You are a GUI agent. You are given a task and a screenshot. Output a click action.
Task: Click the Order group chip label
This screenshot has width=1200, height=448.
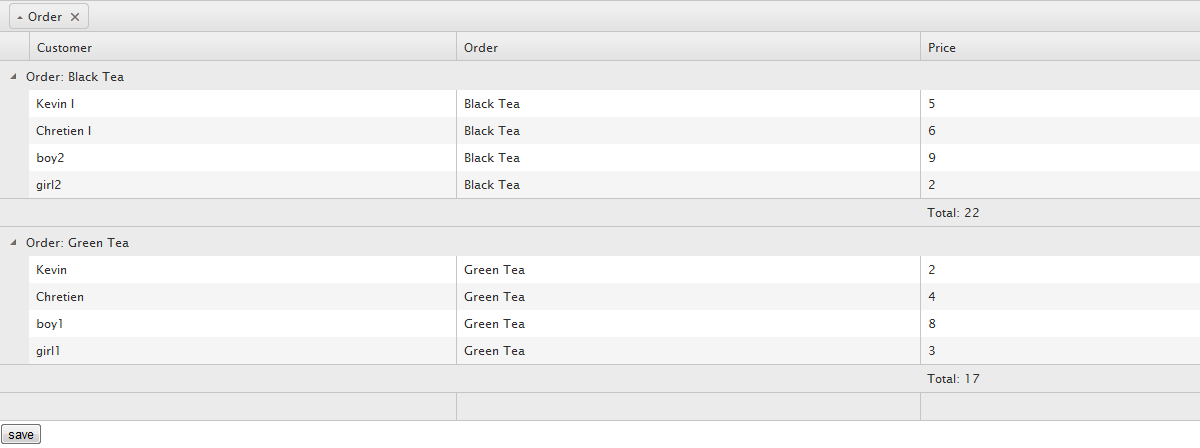pos(45,17)
